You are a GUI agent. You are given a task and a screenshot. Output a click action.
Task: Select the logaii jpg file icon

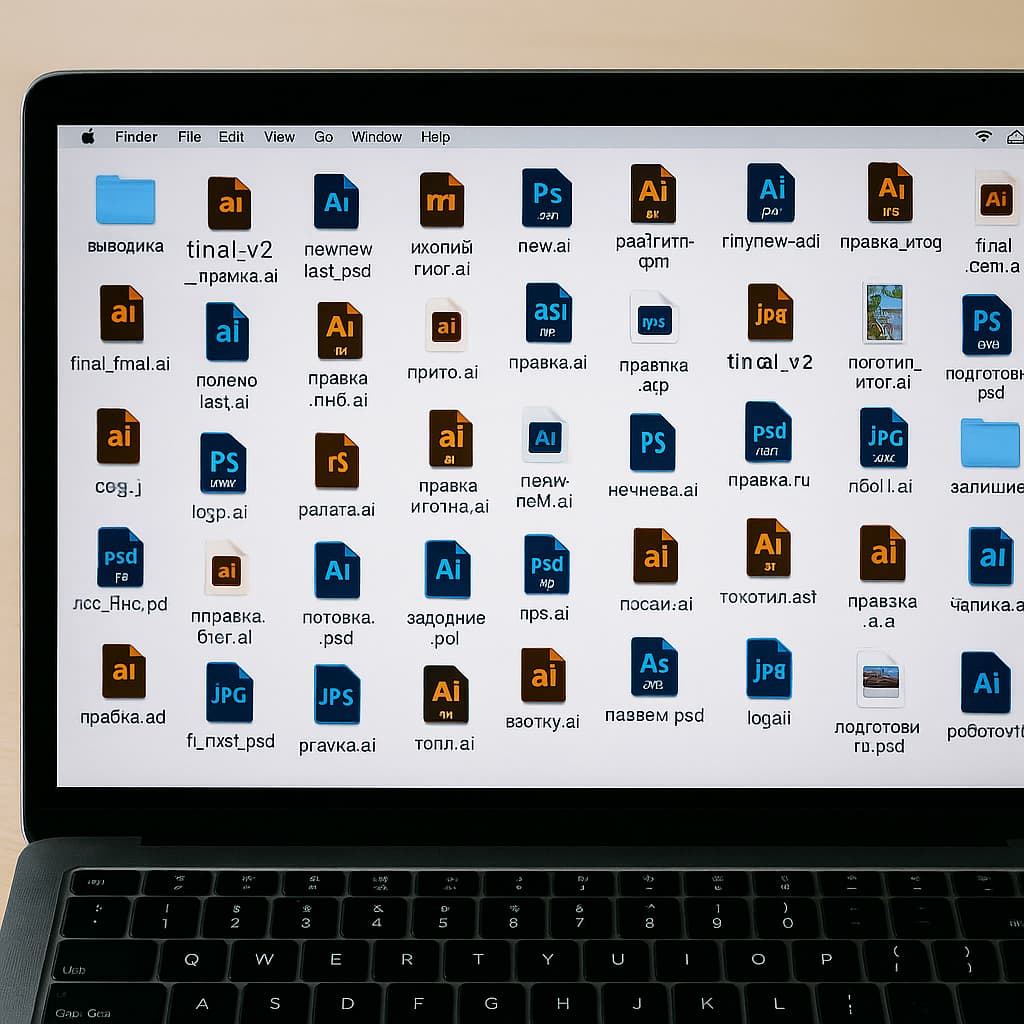[769, 669]
